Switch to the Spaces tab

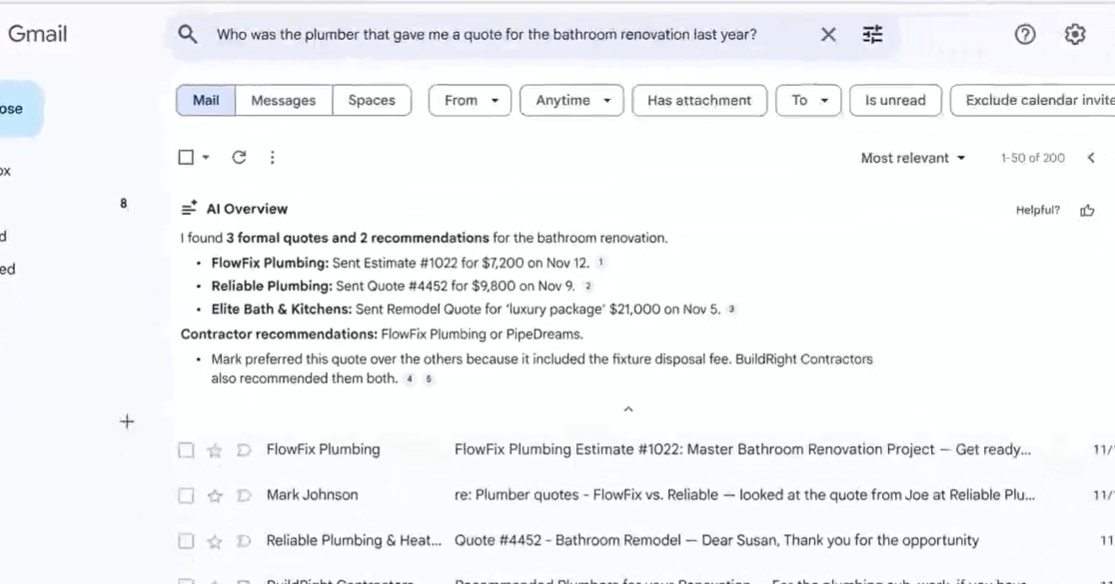(371, 100)
